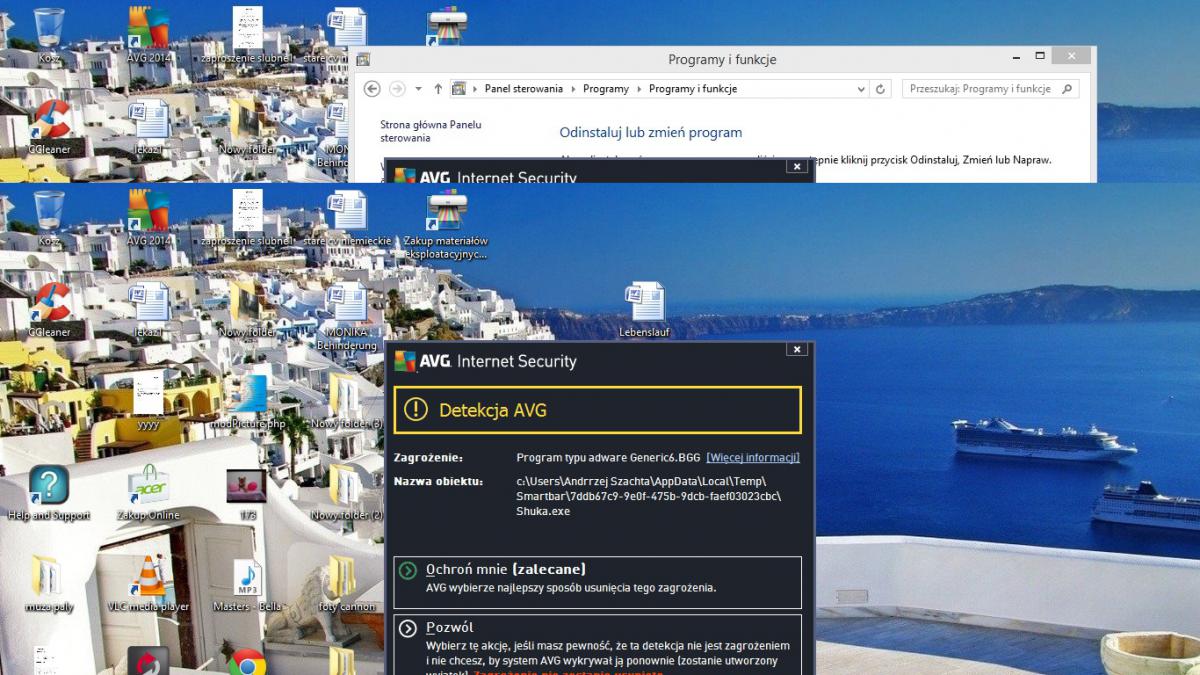Click the Programy i funkcje window title icon
This screenshot has height=675, width=1200.
click(x=363, y=59)
